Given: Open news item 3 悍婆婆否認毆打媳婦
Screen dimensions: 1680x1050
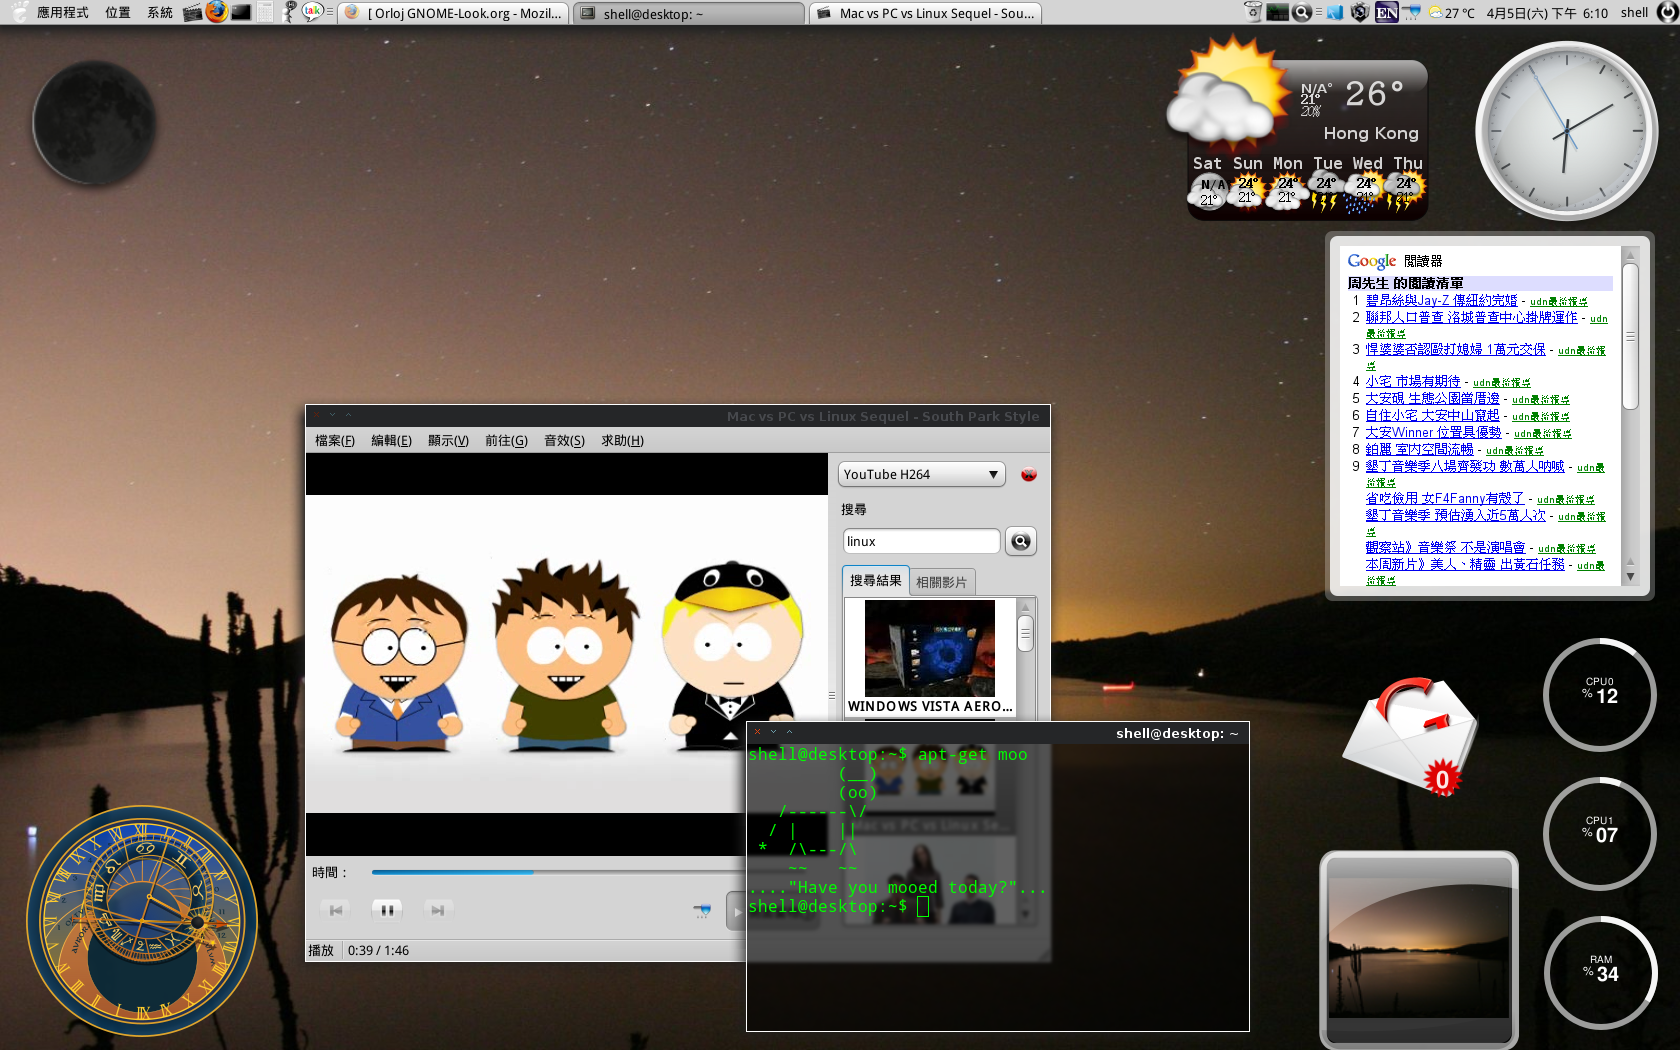Looking at the screenshot, I should point(1455,349).
